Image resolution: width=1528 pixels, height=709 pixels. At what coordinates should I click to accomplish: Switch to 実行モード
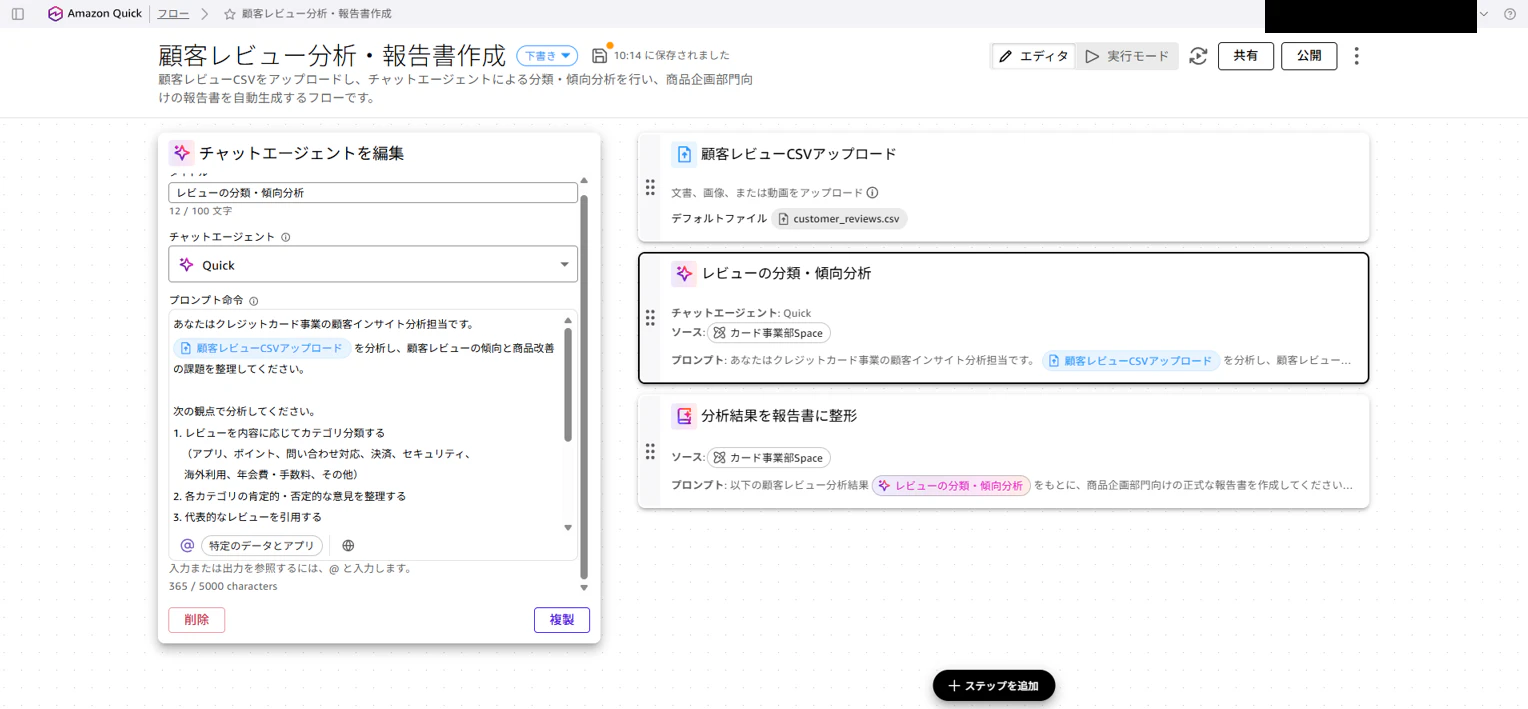point(1127,56)
